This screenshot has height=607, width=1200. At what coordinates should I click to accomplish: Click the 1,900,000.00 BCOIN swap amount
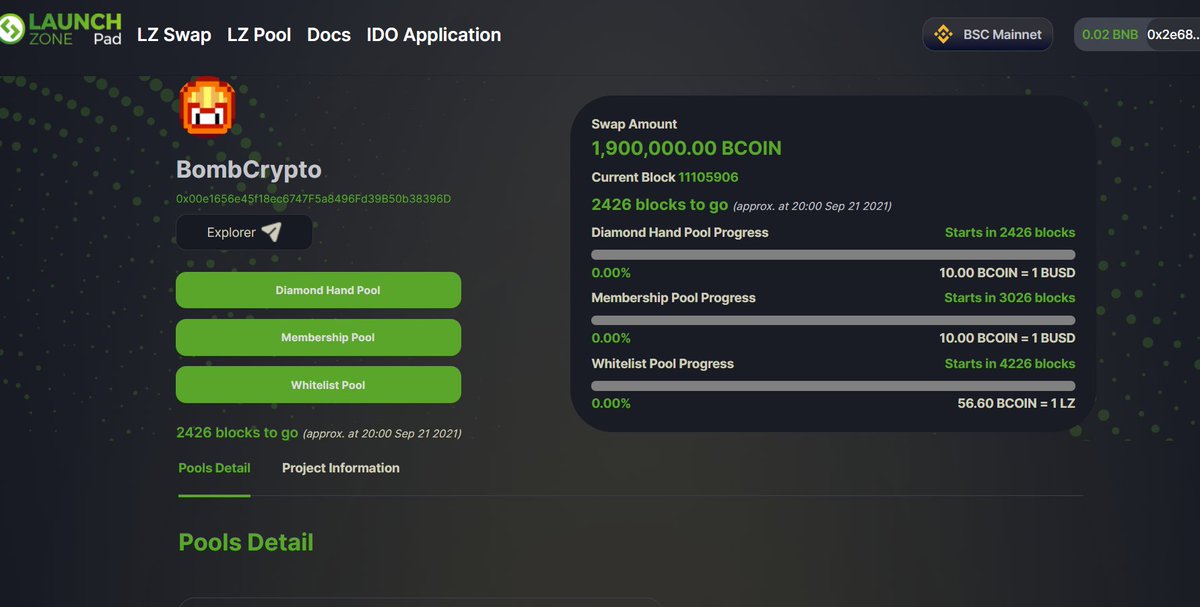coord(687,148)
